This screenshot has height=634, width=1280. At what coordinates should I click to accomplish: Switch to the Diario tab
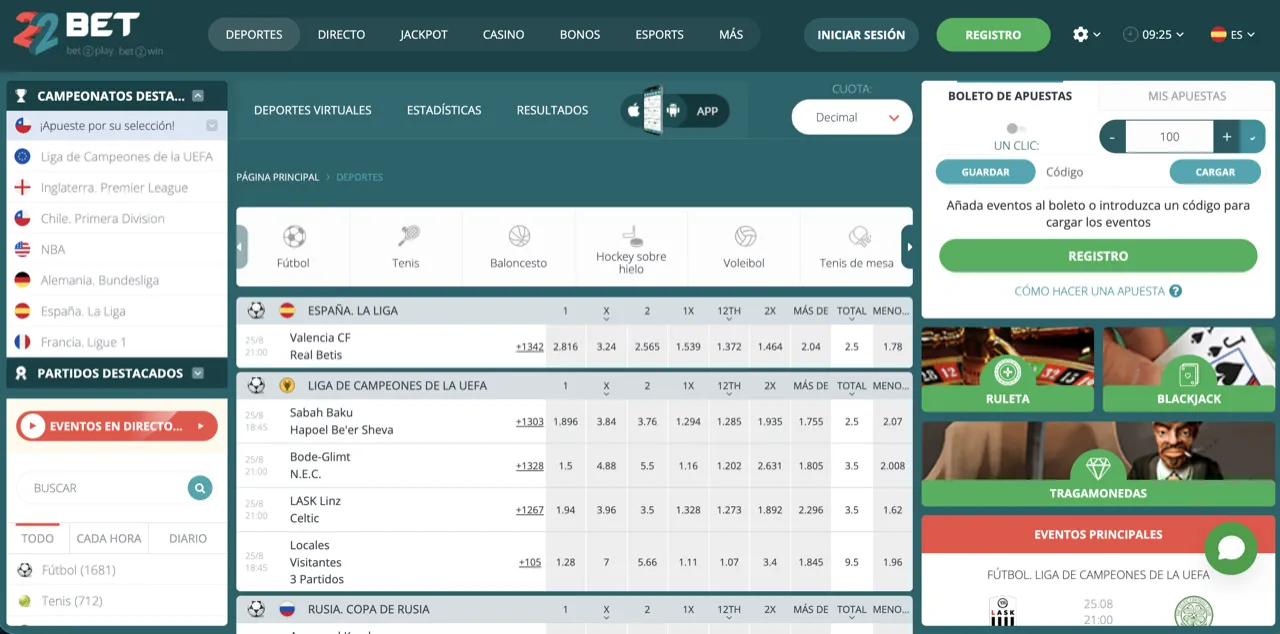(188, 538)
